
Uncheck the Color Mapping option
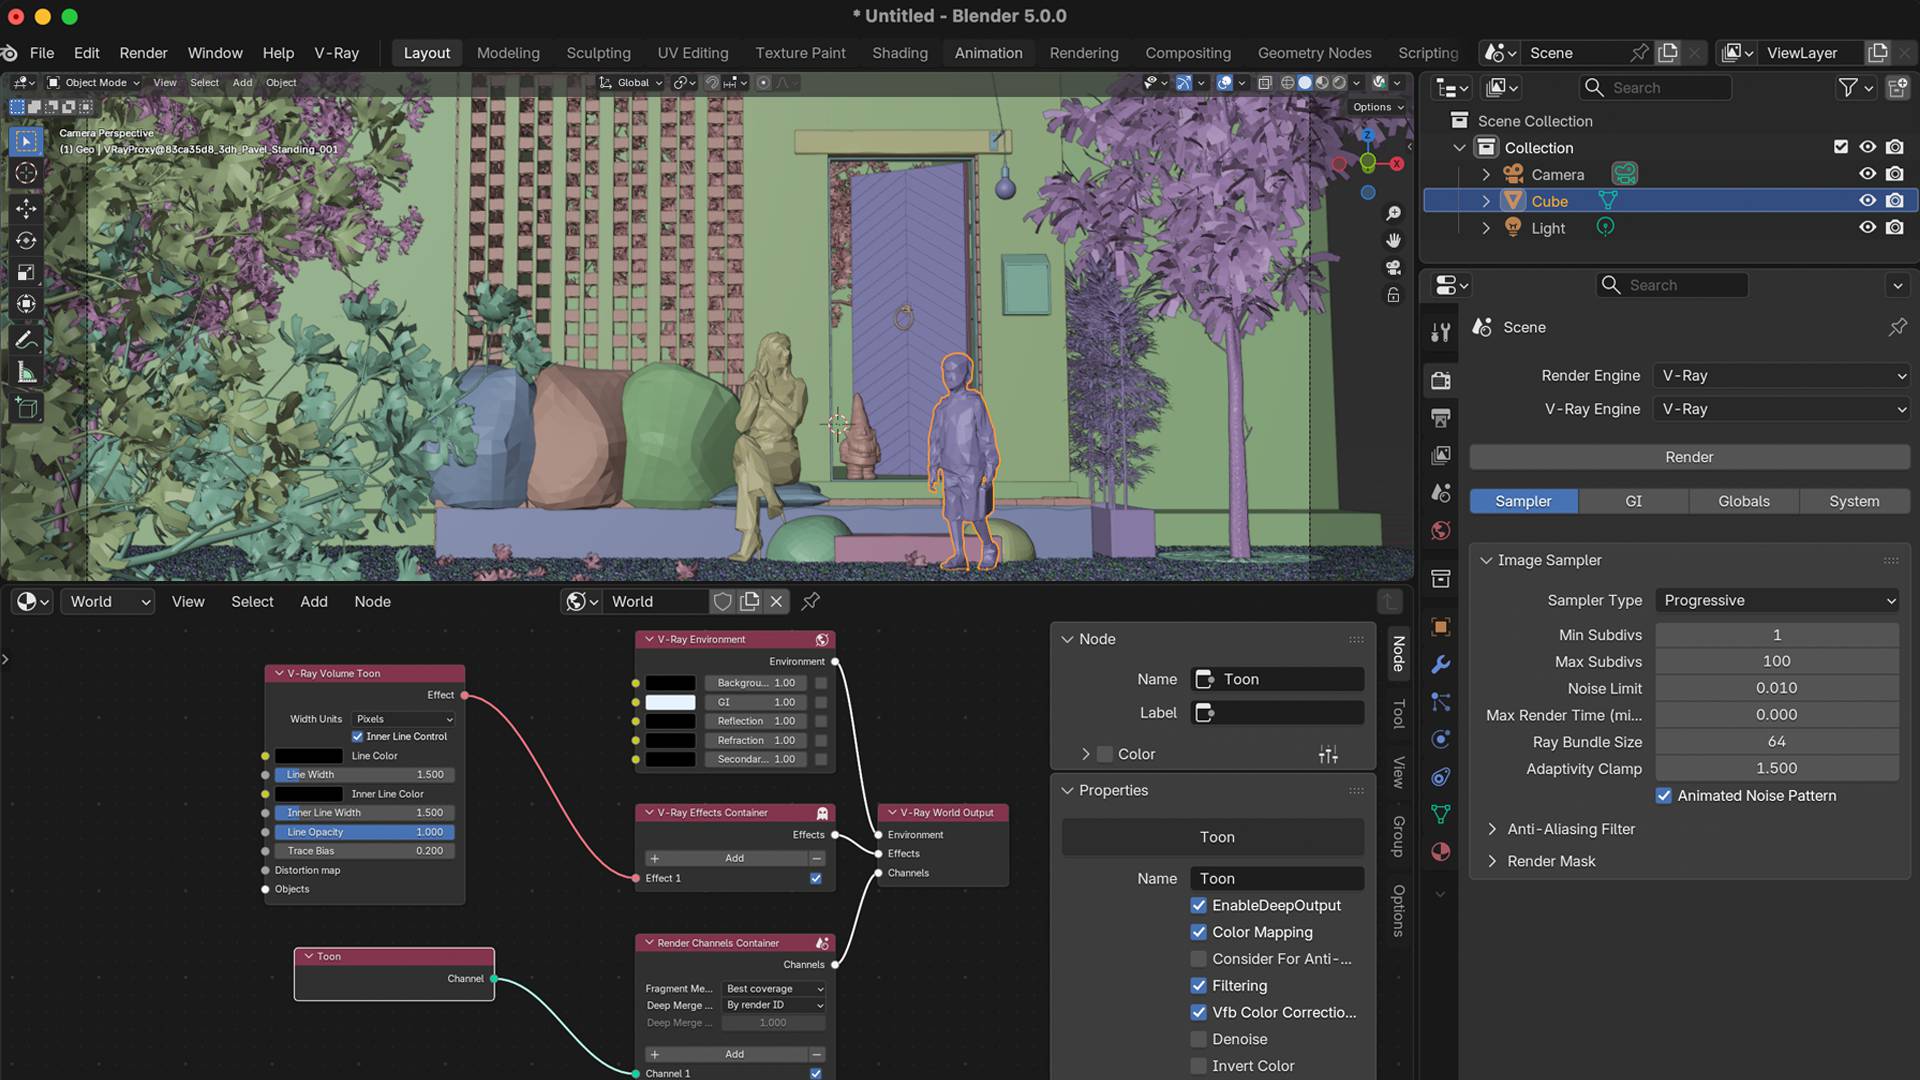point(1198,932)
